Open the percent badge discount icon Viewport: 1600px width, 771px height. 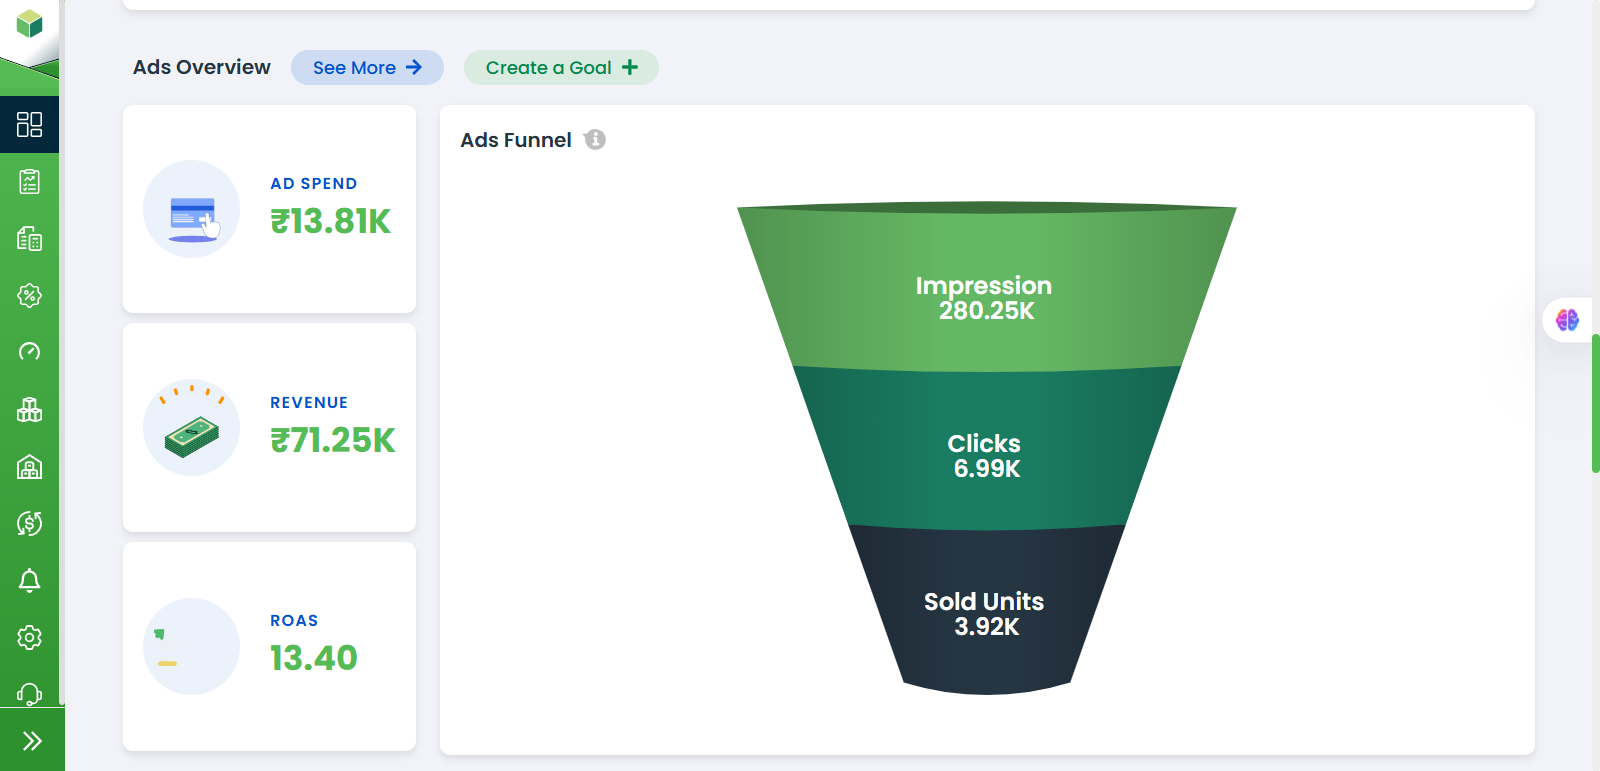[29, 295]
